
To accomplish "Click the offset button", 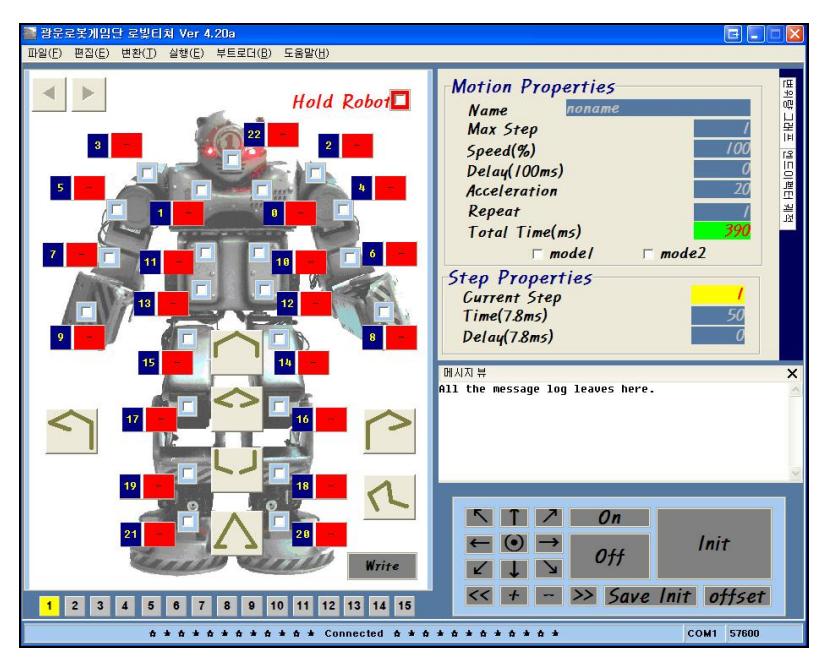I will click(737, 596).
